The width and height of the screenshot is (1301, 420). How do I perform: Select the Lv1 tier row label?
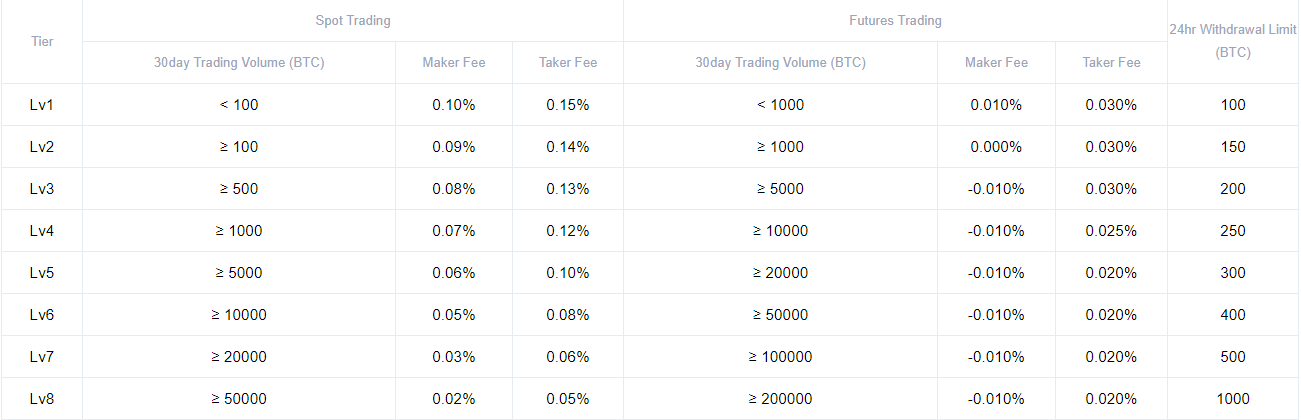[x=42, y=105]
